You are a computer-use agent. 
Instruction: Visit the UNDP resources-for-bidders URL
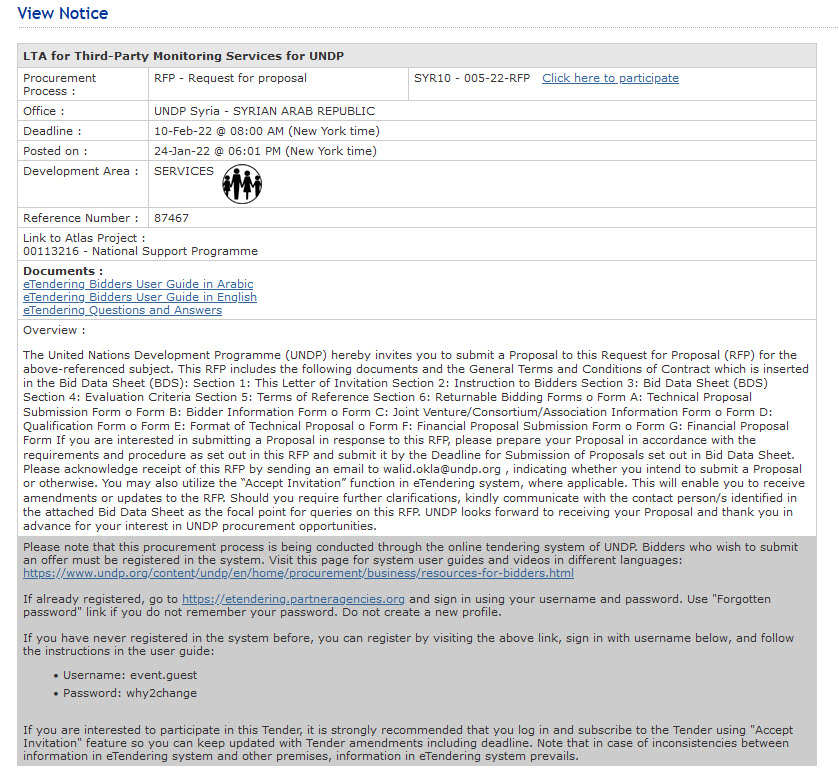click(298, 573)
